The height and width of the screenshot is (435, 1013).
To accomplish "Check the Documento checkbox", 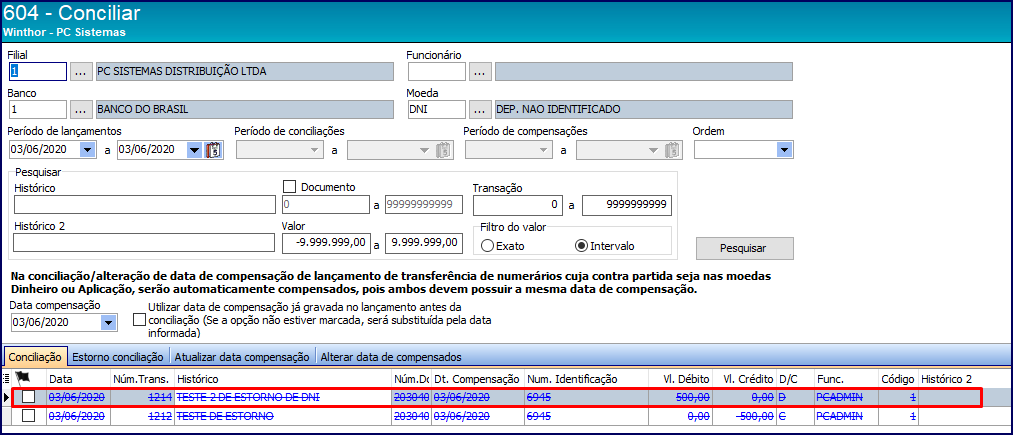I will click(289, 187).
